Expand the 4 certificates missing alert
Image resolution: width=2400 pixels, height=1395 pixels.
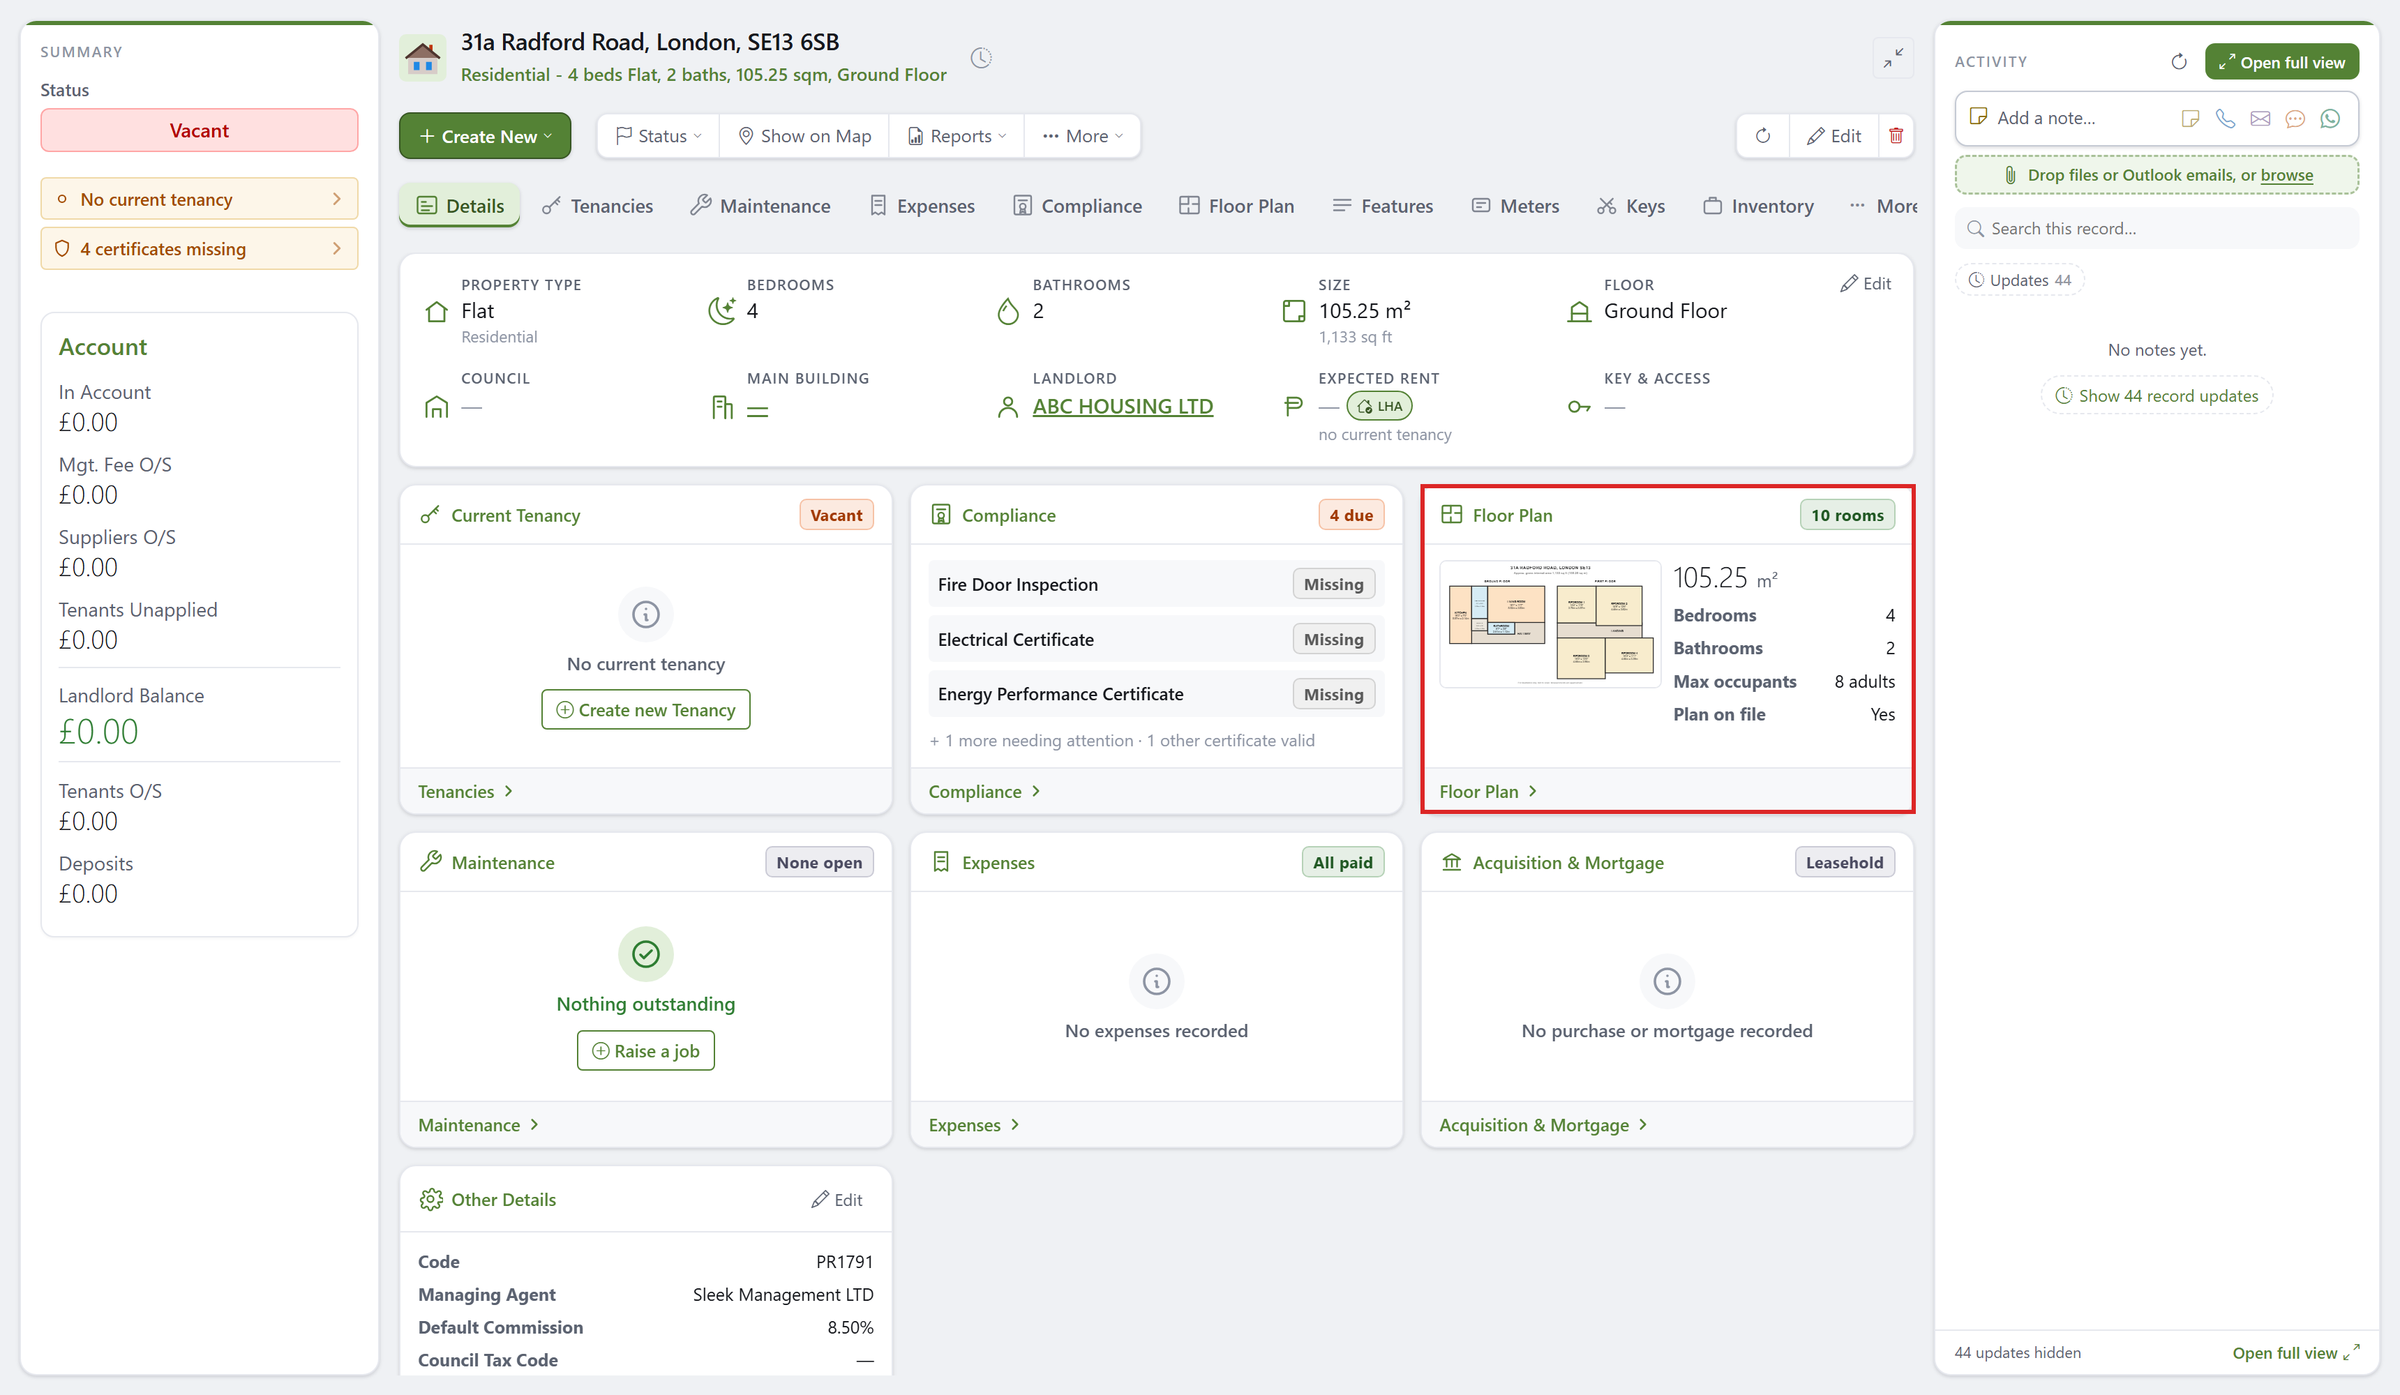coord(199,248)
